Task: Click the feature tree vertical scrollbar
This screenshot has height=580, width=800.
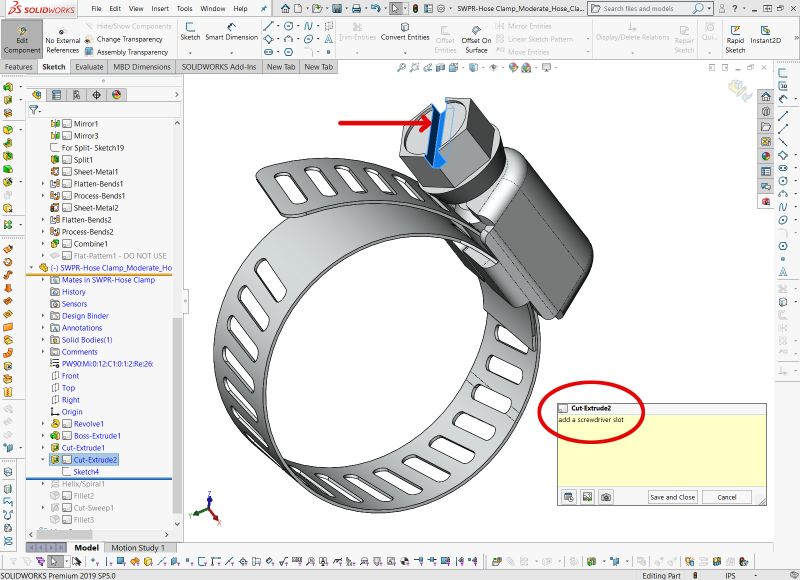Action: click(177, 416)
